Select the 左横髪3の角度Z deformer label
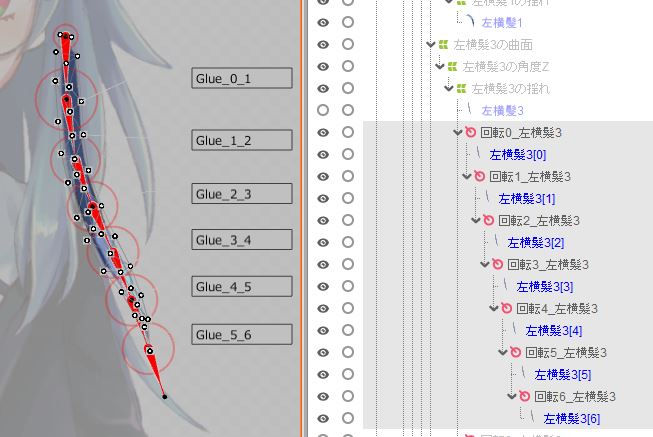The width and height of the screenshot is (653, 437). coord(506,67)
